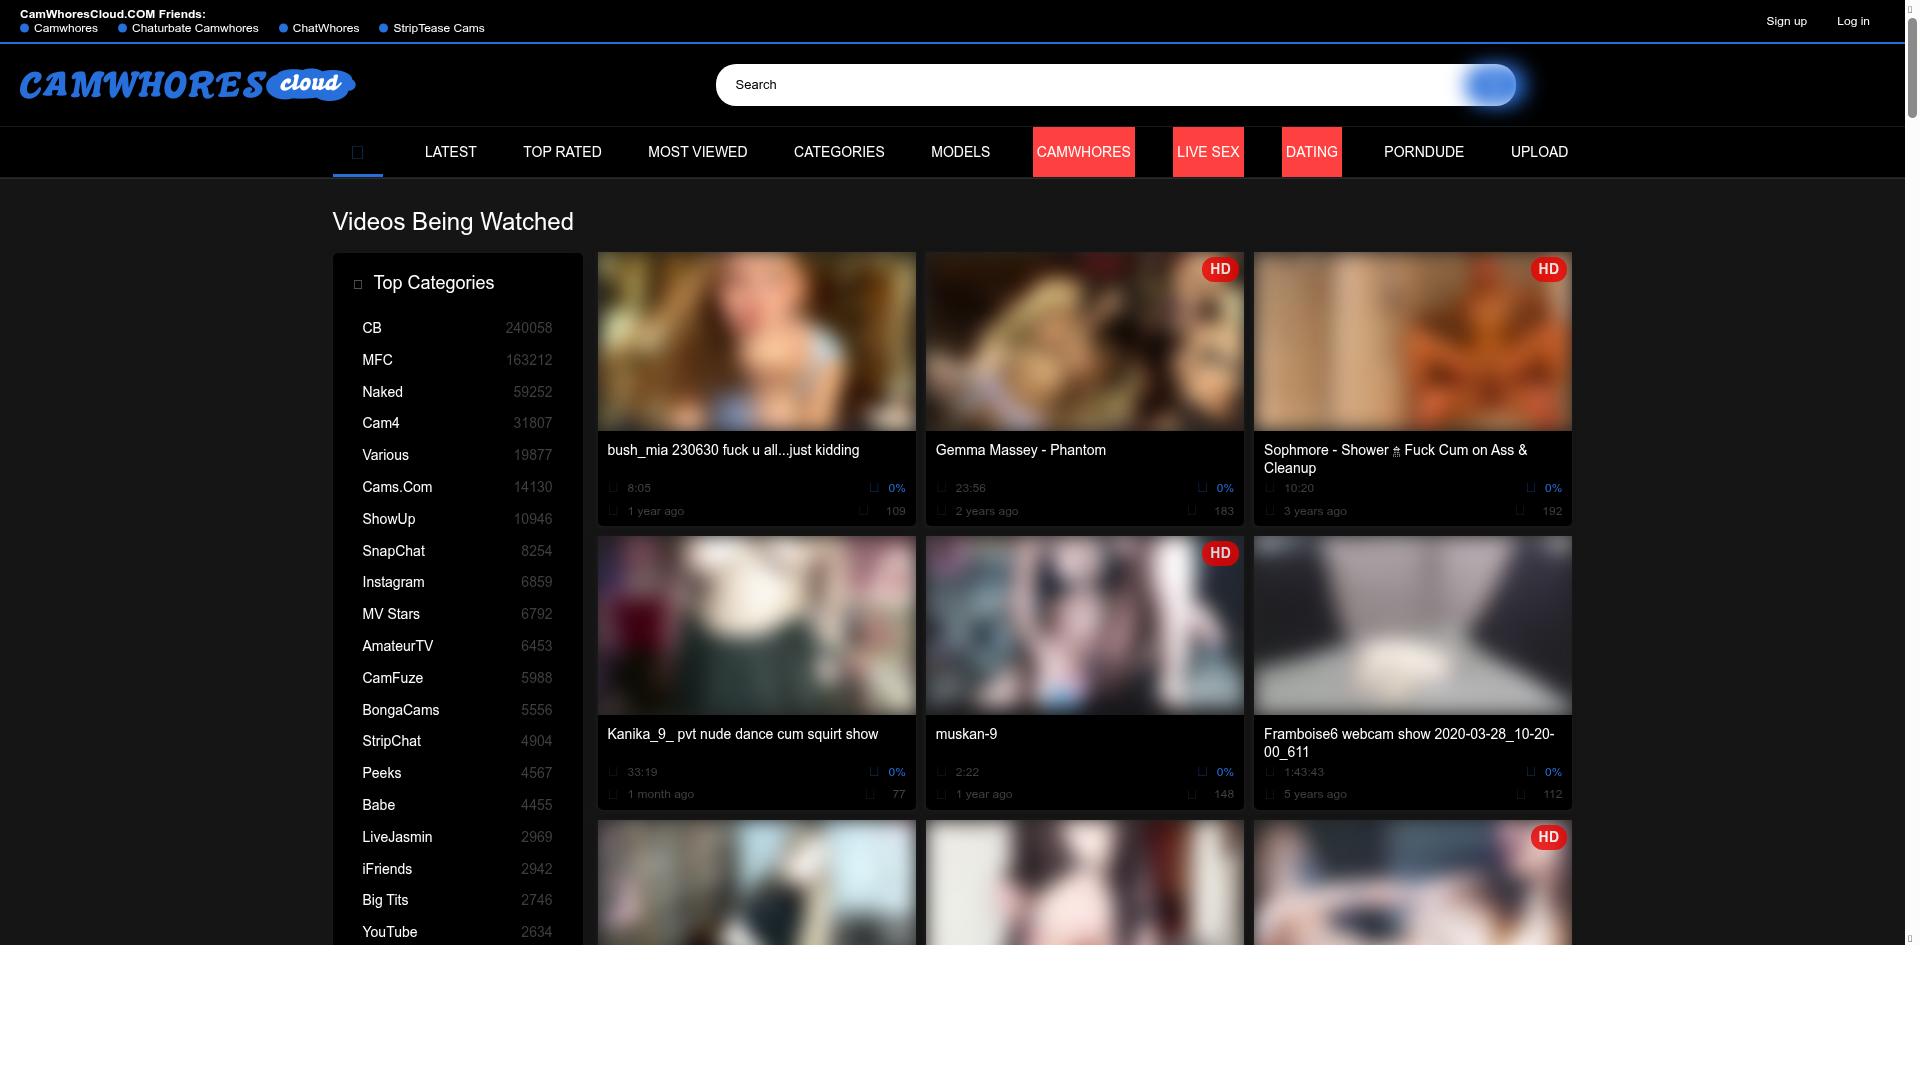
Task: Click the site logo in header
Action: [188, 85]
